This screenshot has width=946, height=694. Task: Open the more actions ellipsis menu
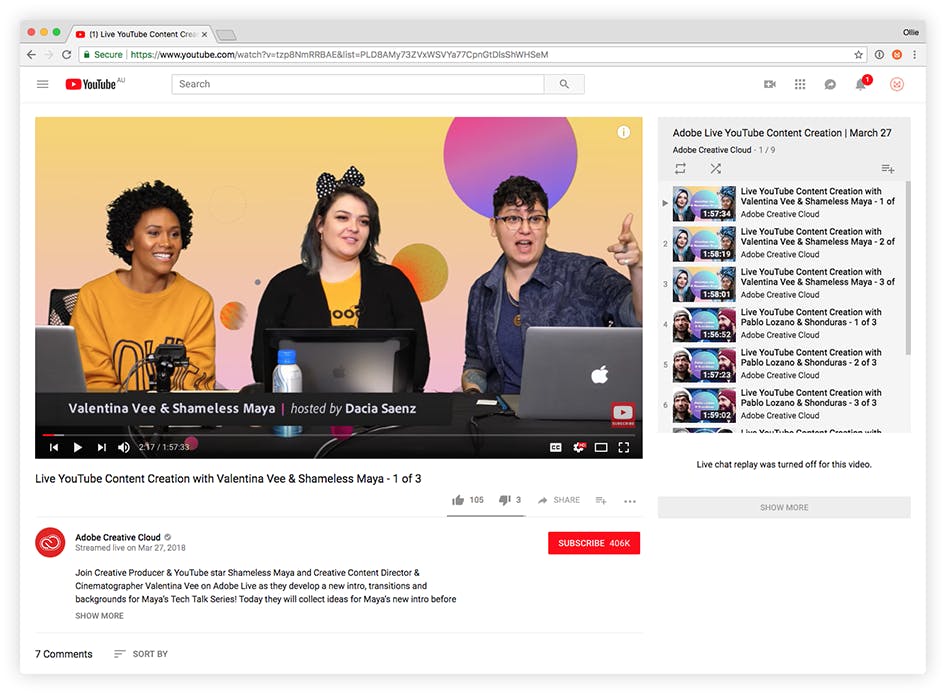click(x=630, y=501)
